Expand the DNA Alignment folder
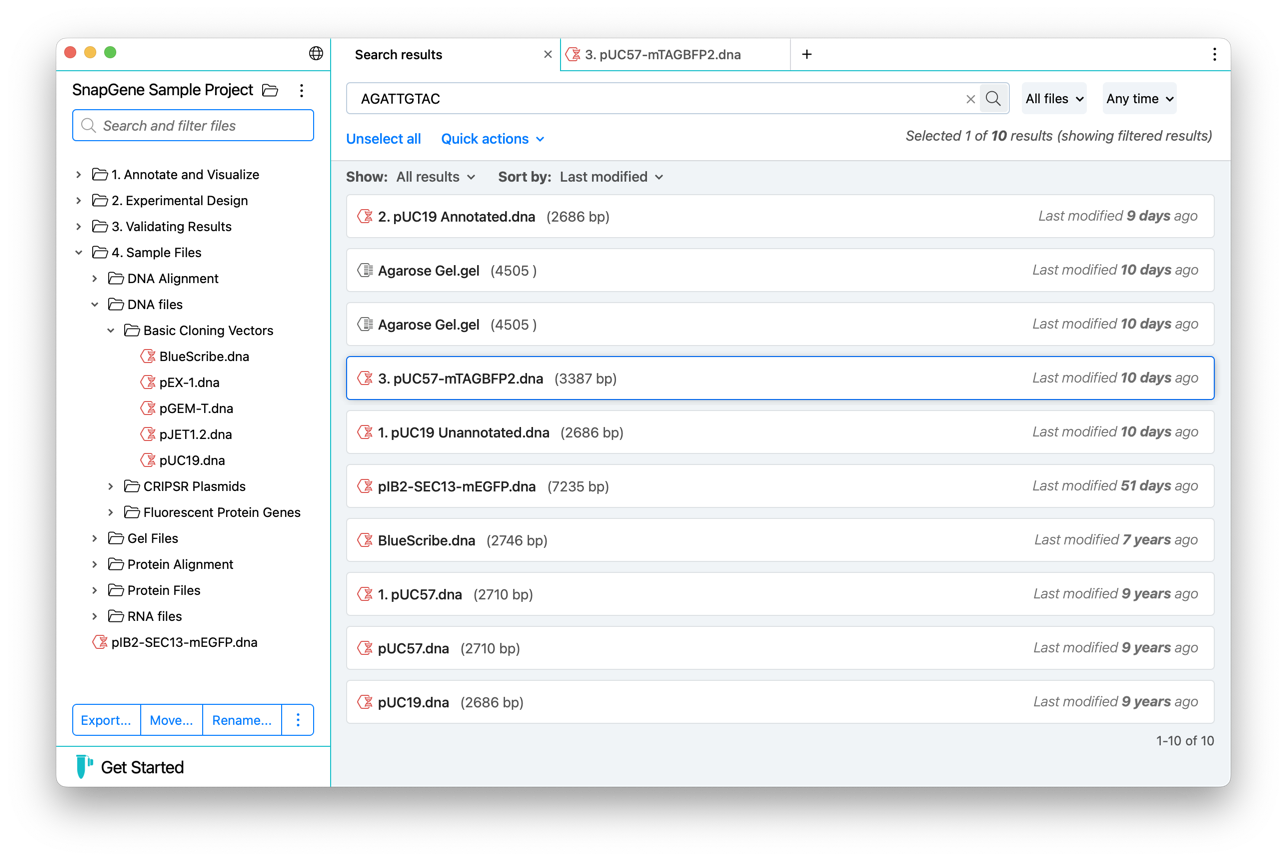 pyautogui.click(x=95, y=278)
